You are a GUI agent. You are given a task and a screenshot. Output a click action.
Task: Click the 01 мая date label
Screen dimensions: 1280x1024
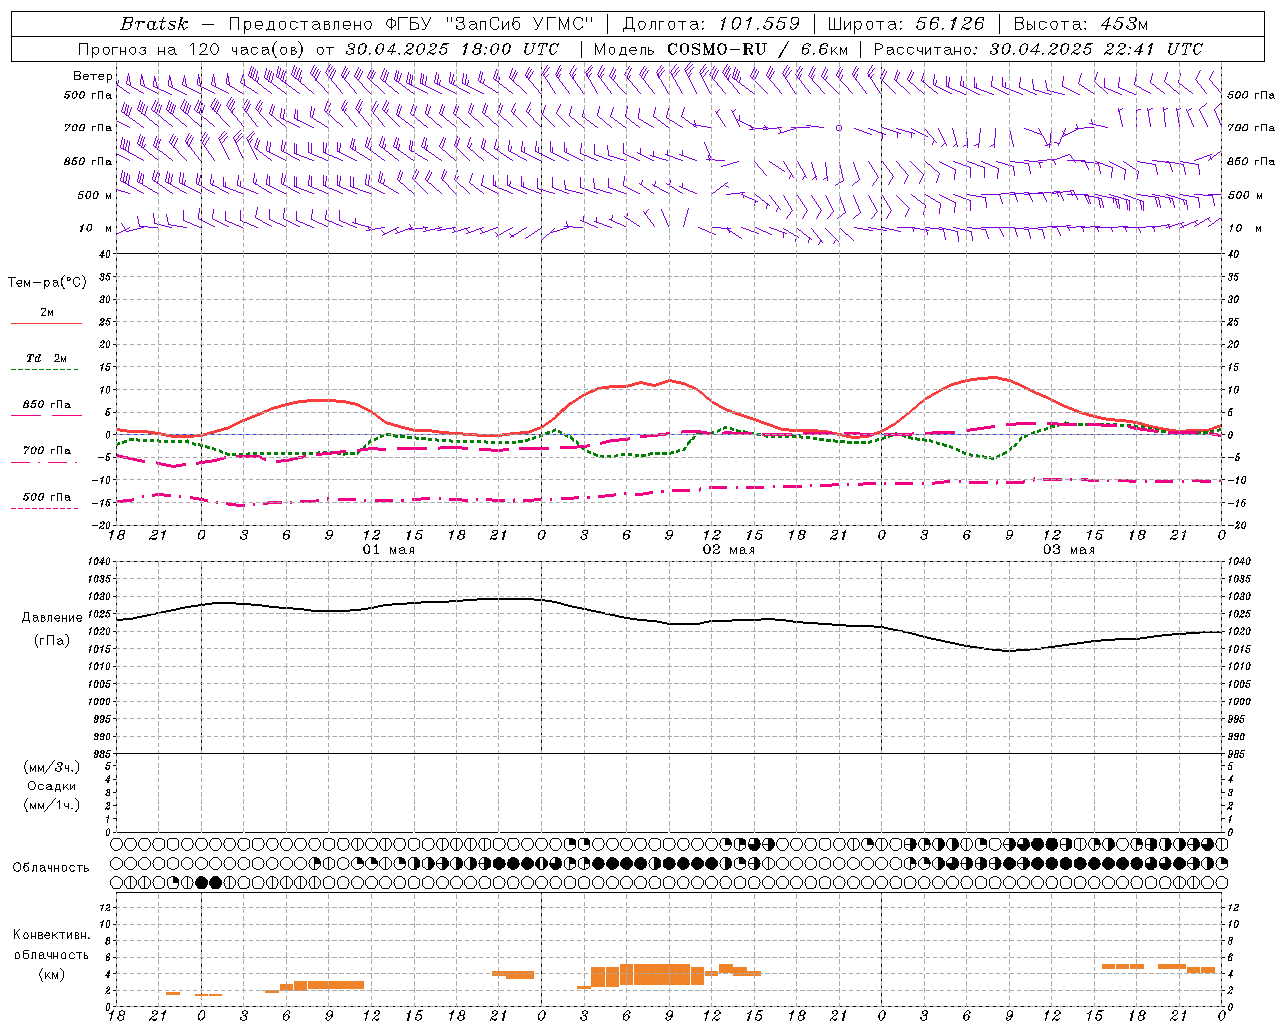[x=388, y=550]
